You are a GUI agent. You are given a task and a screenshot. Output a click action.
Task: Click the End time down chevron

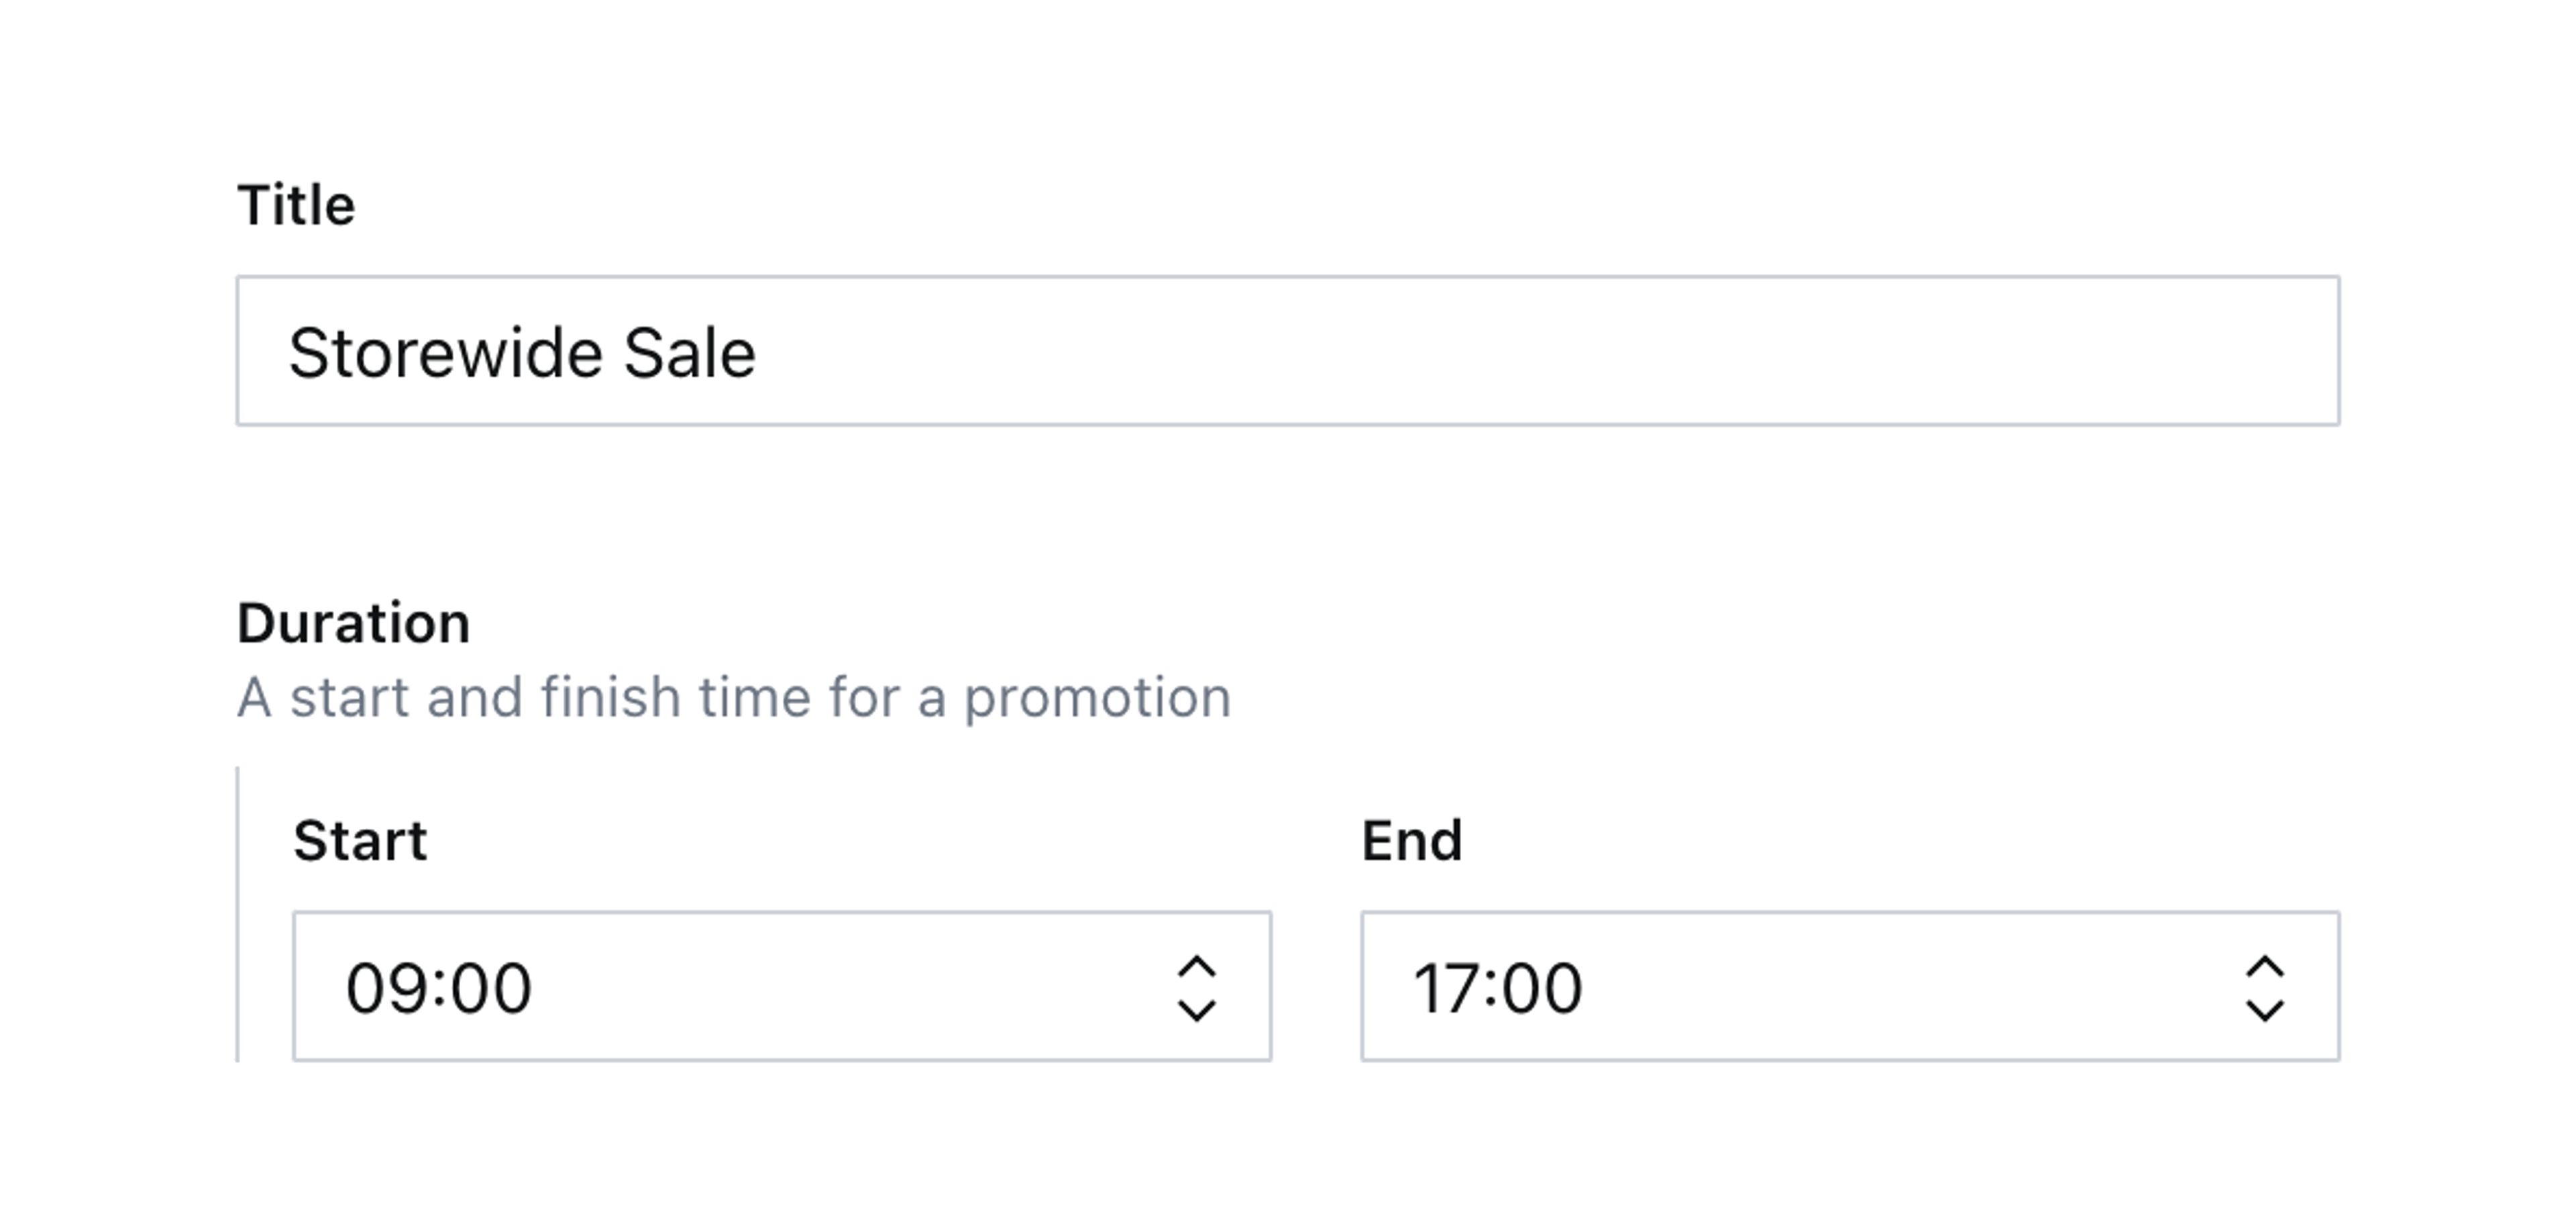[x=2264, y=1009]
